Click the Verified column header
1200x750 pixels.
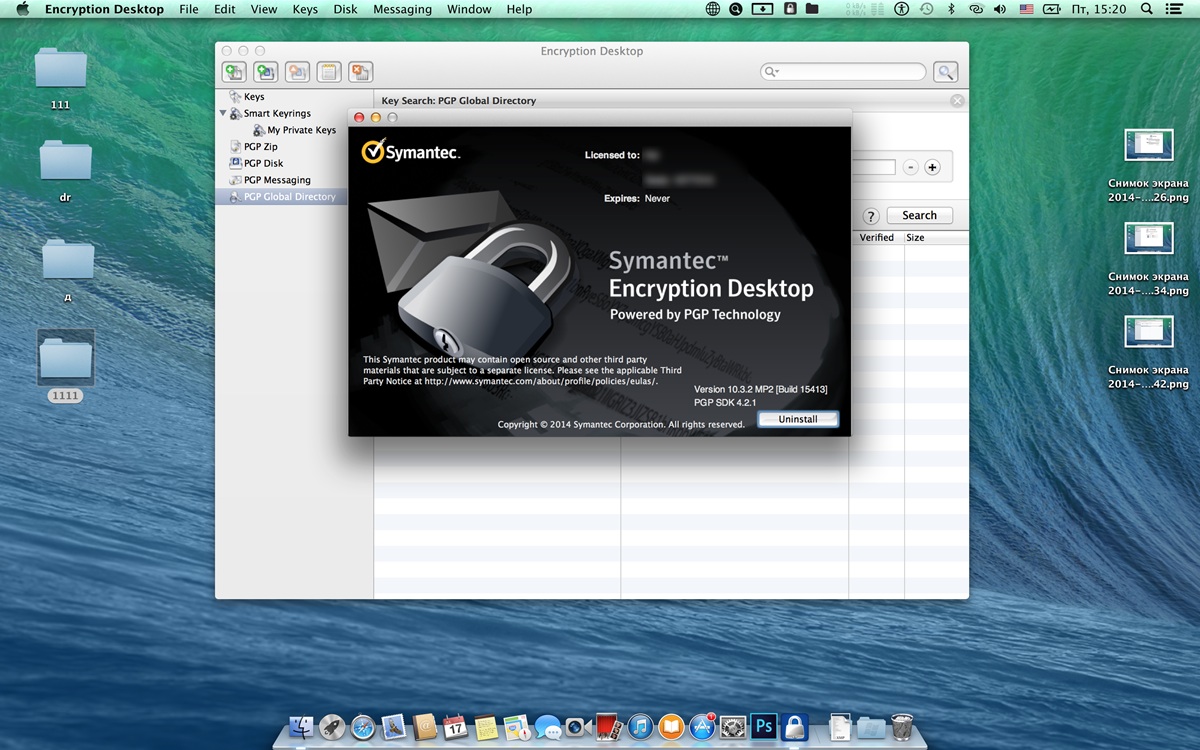tap(876, 238)
